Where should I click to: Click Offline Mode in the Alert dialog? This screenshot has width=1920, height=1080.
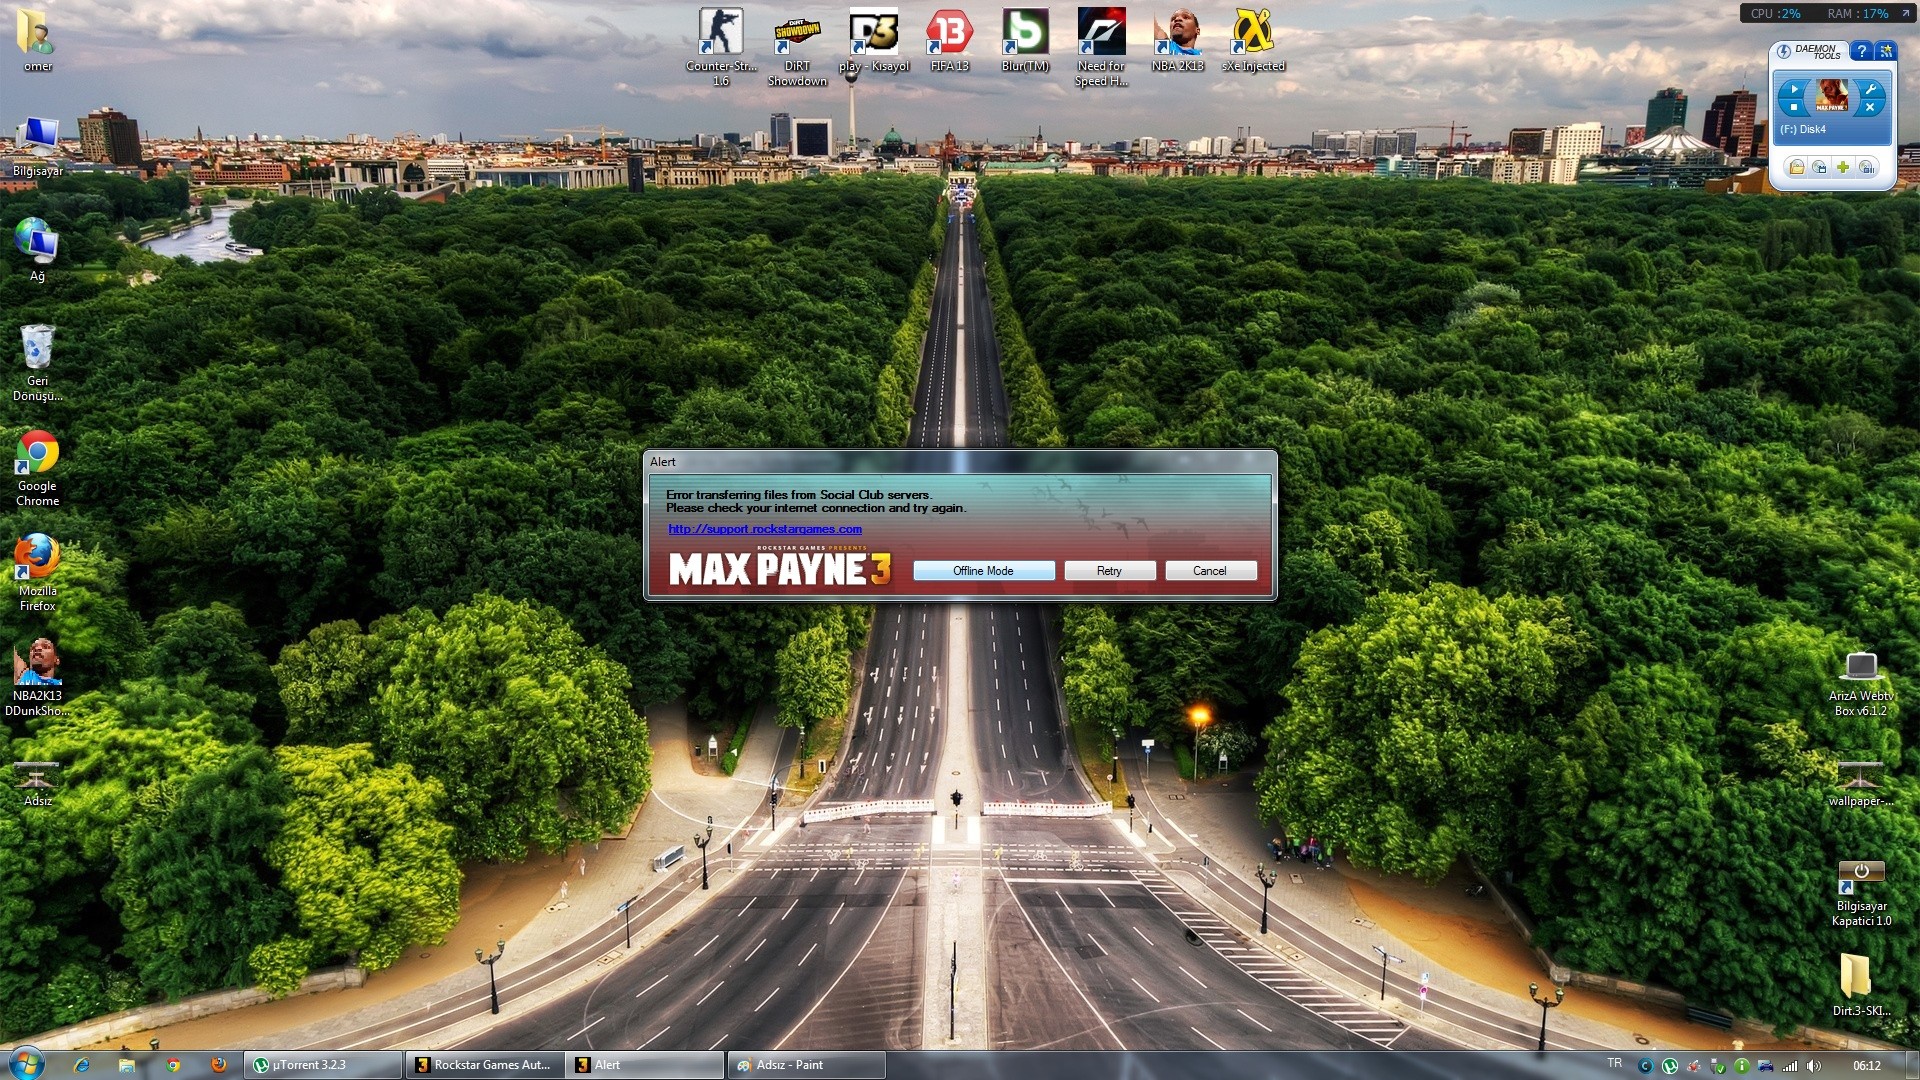click(x=983, y=570)
